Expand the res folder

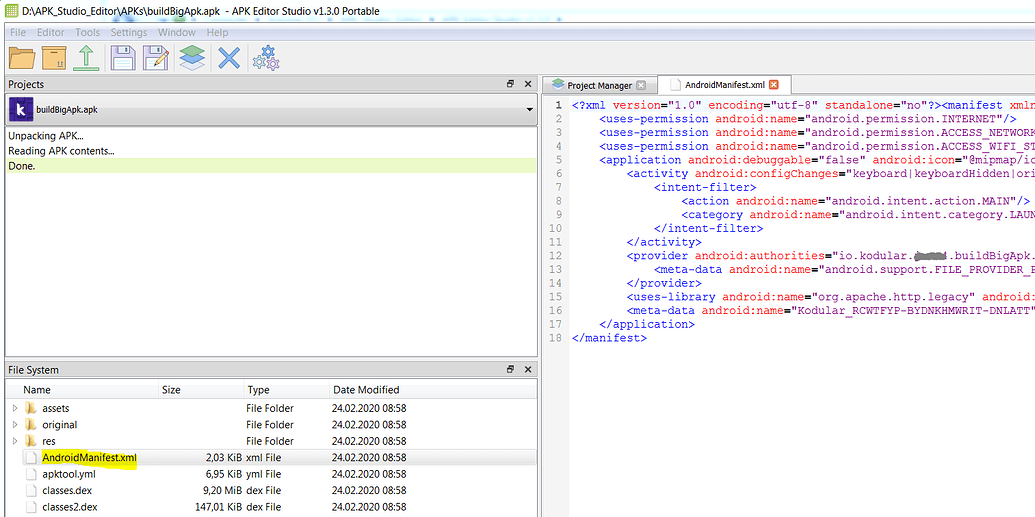pos(15,441)
